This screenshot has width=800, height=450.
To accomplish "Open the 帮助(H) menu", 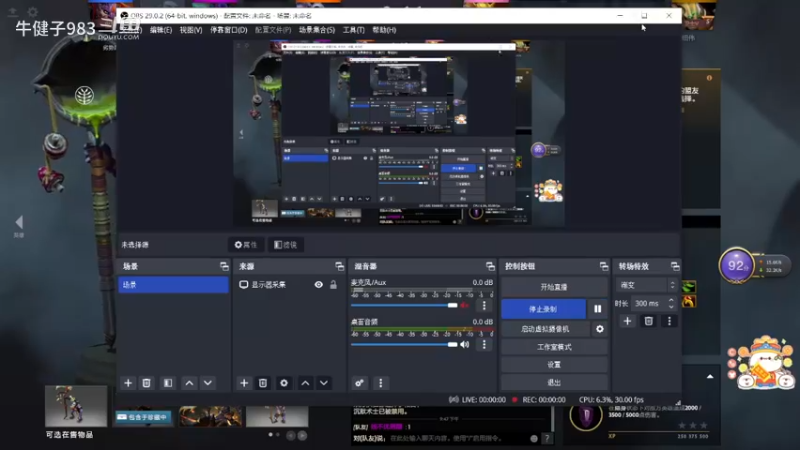I will (384, 30).
